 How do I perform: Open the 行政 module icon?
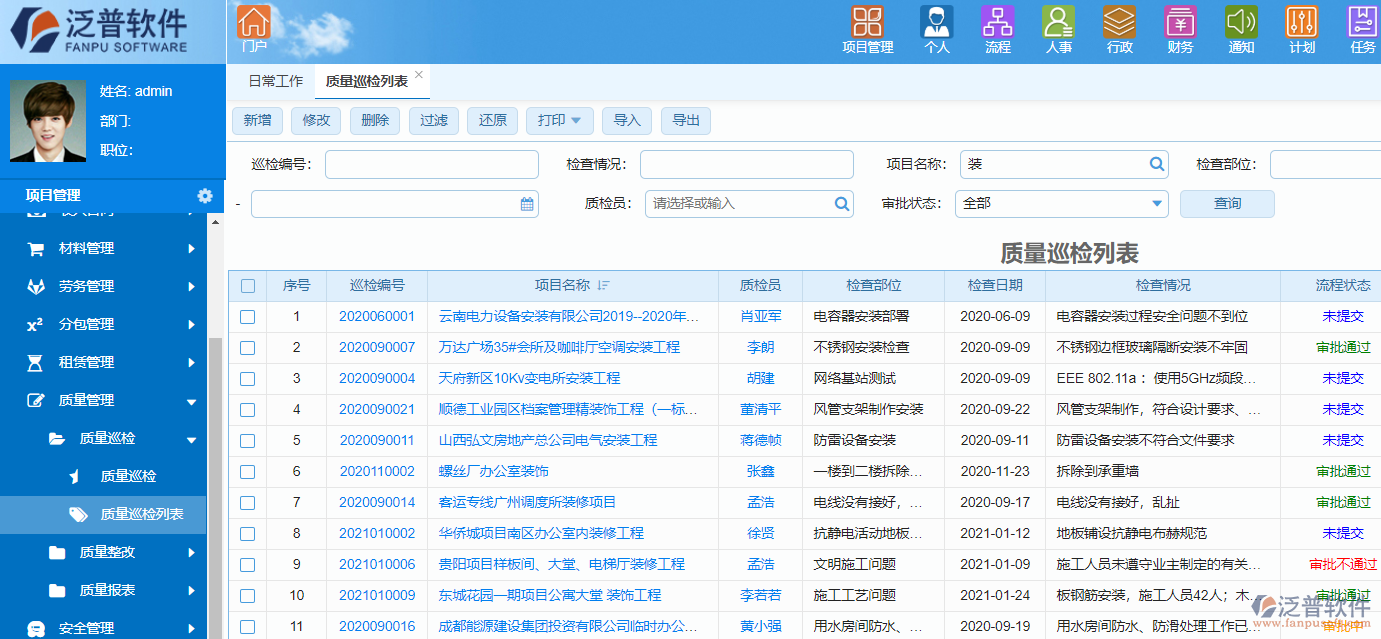tap(1120, 22)
